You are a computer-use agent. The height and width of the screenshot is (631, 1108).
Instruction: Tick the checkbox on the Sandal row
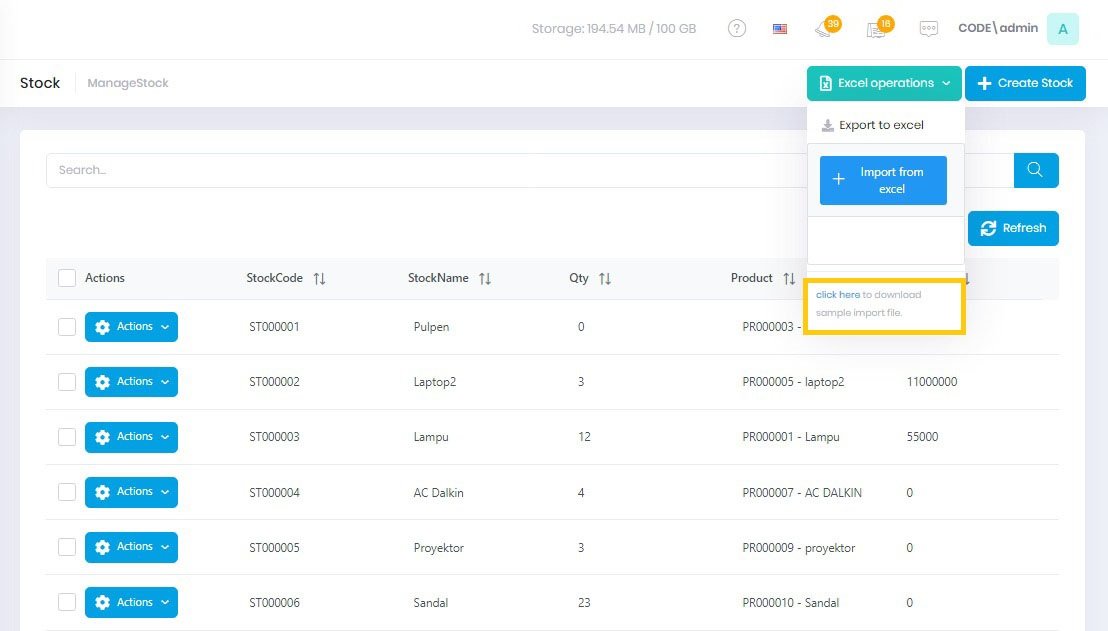click(67, 602)
